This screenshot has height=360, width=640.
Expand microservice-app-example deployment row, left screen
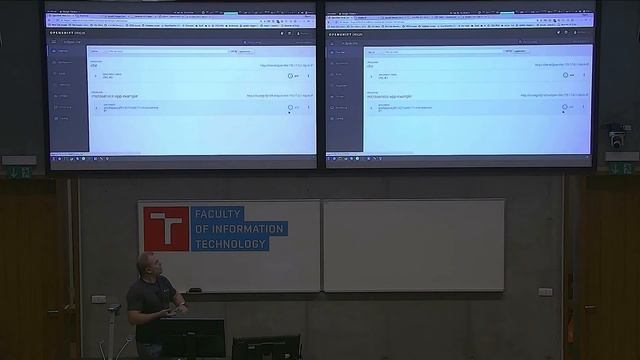click(x=96, y=108)
